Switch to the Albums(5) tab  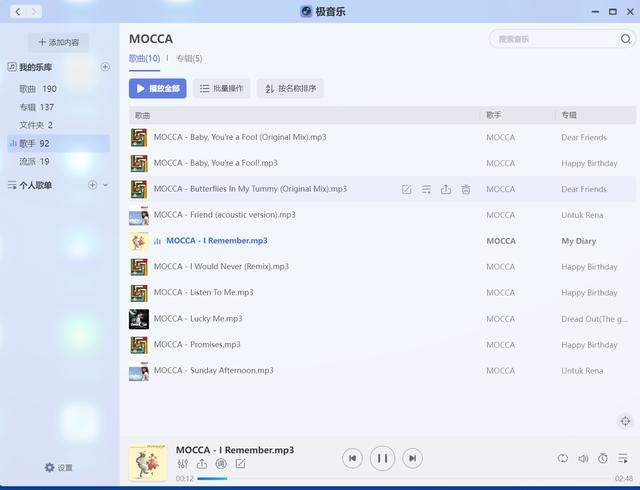point(189,58)
